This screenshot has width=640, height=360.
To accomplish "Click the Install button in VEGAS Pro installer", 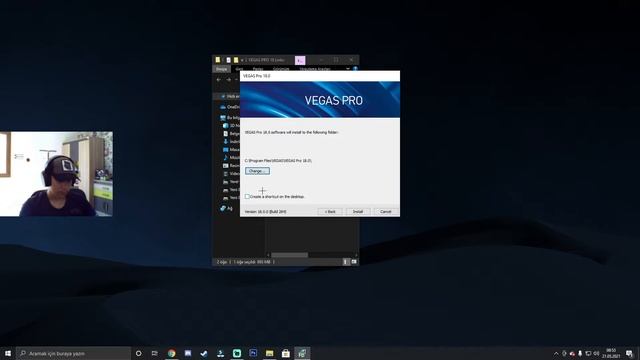I will tap(358, 211).
